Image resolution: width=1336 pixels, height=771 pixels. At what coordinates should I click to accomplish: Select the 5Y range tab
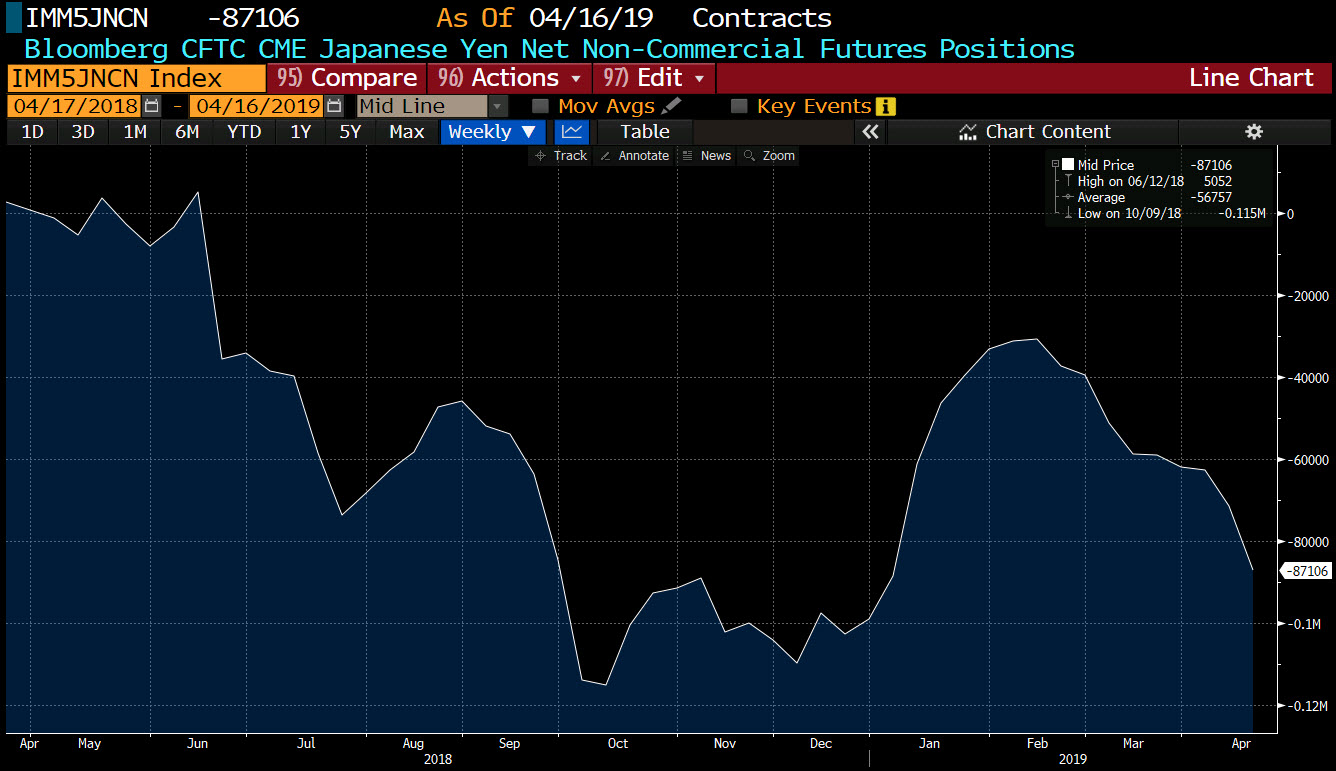tap(350, 132)
